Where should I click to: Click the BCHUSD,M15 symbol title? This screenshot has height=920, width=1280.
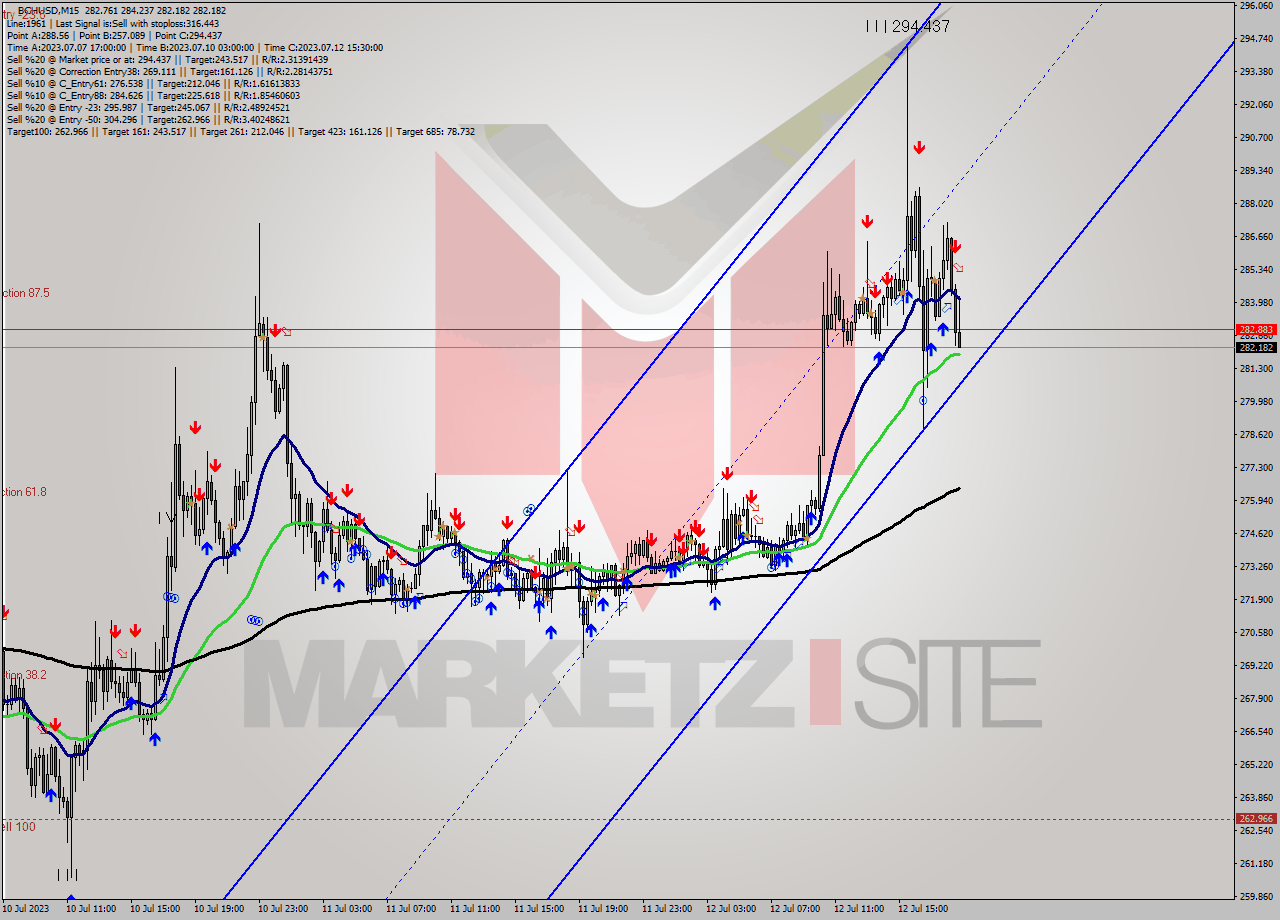[47, 11]
